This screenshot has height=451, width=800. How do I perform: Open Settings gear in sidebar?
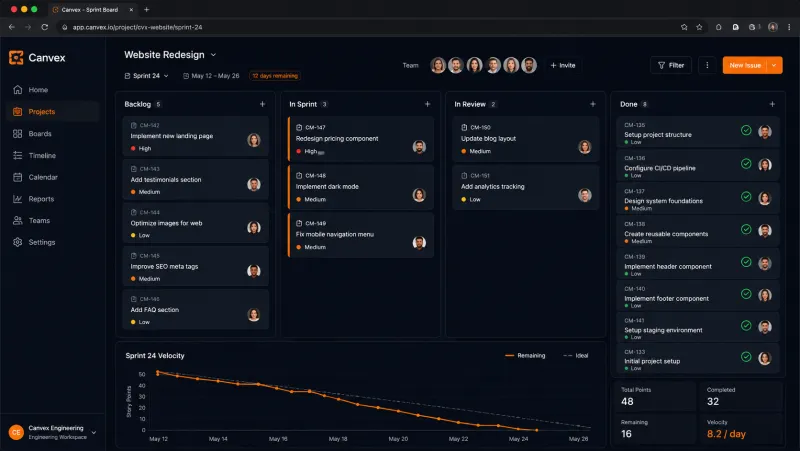(x=17, y=242)
